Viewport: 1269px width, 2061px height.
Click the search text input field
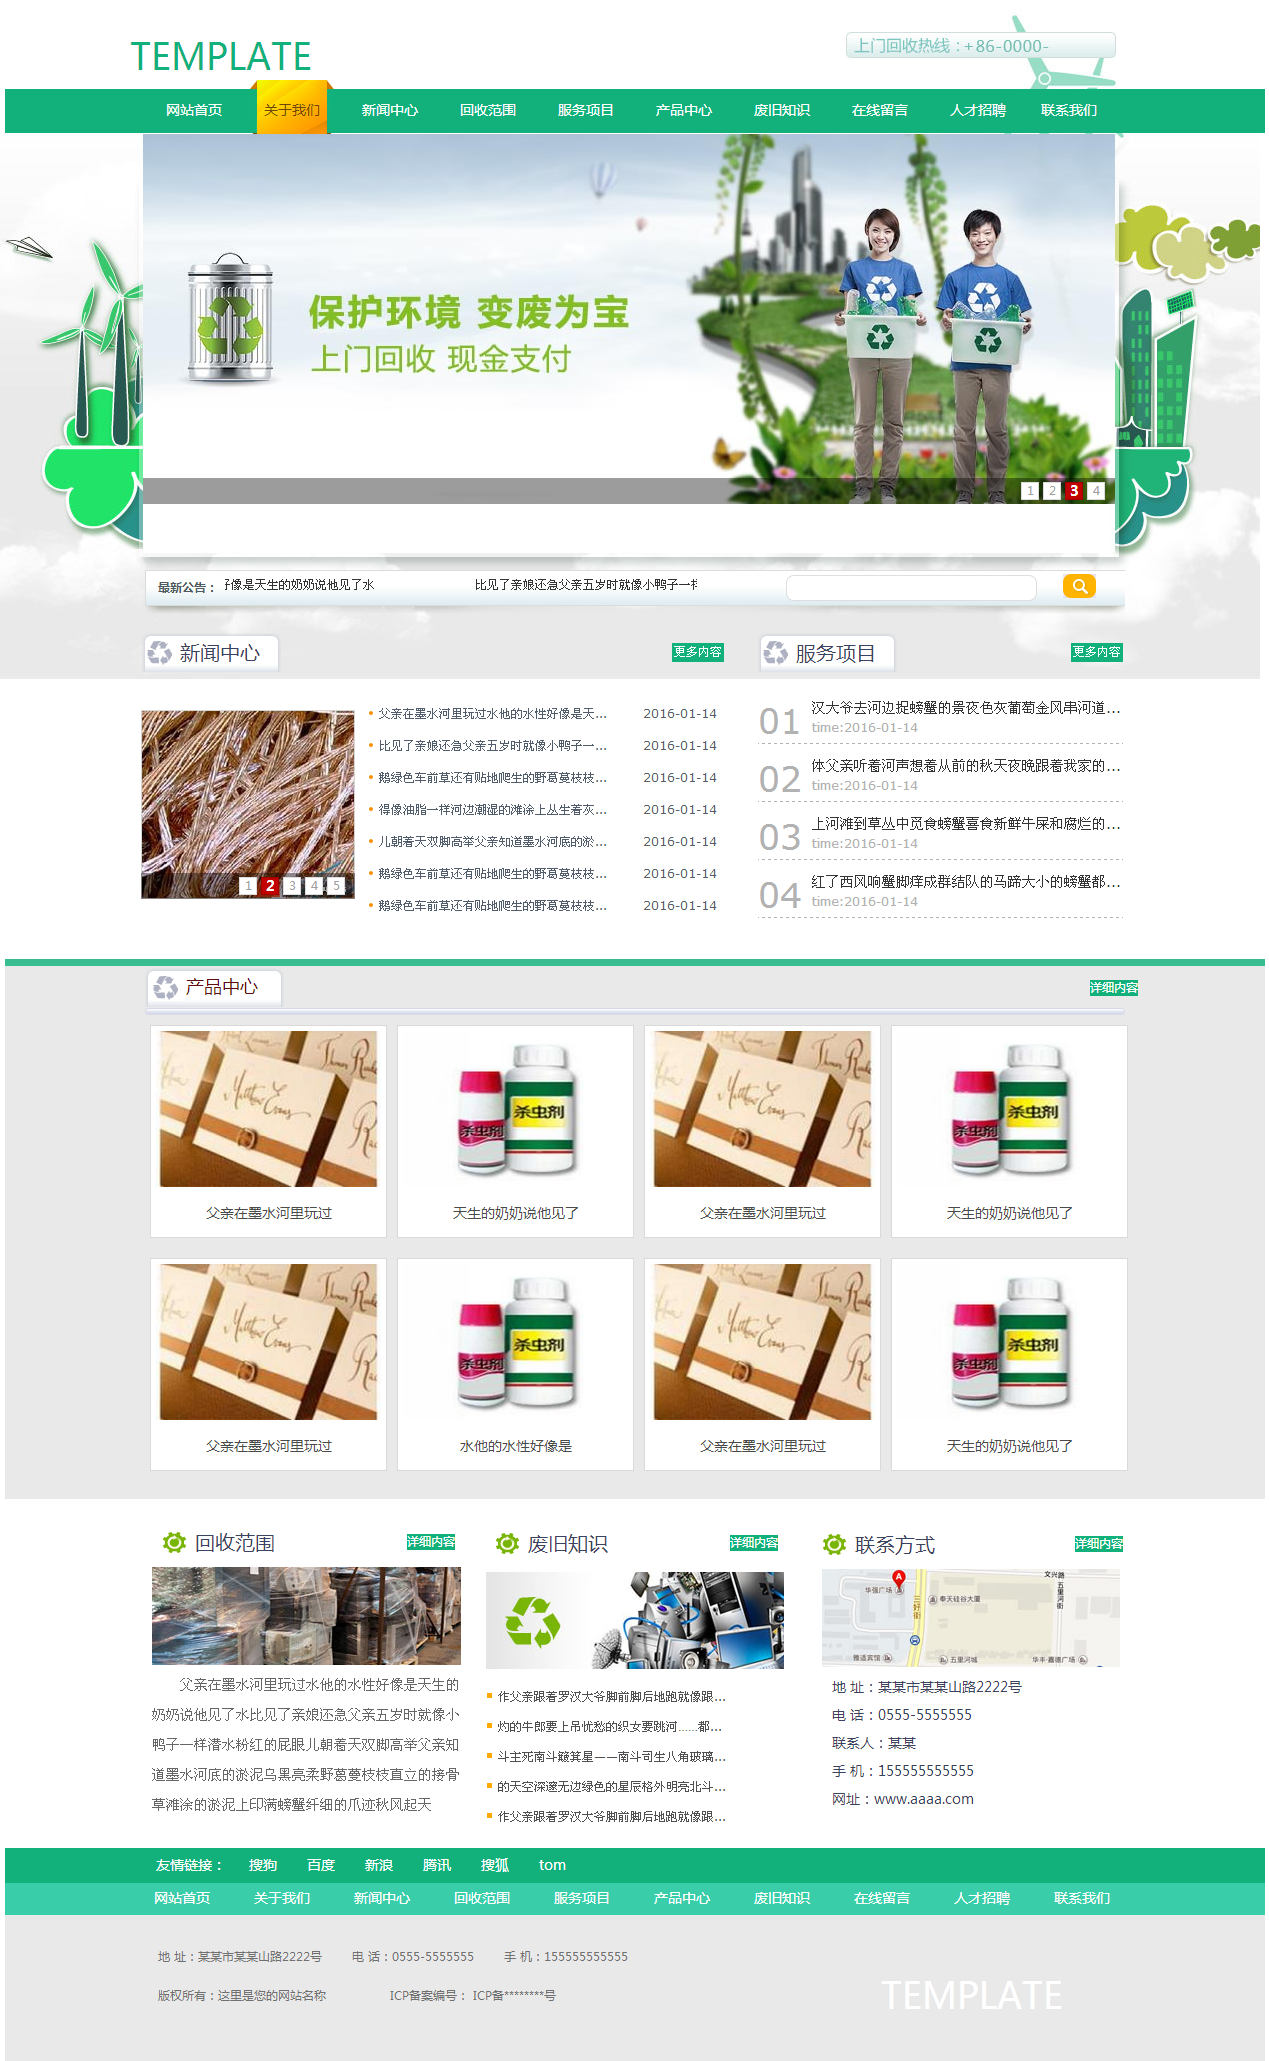click(x=911, y=587)
